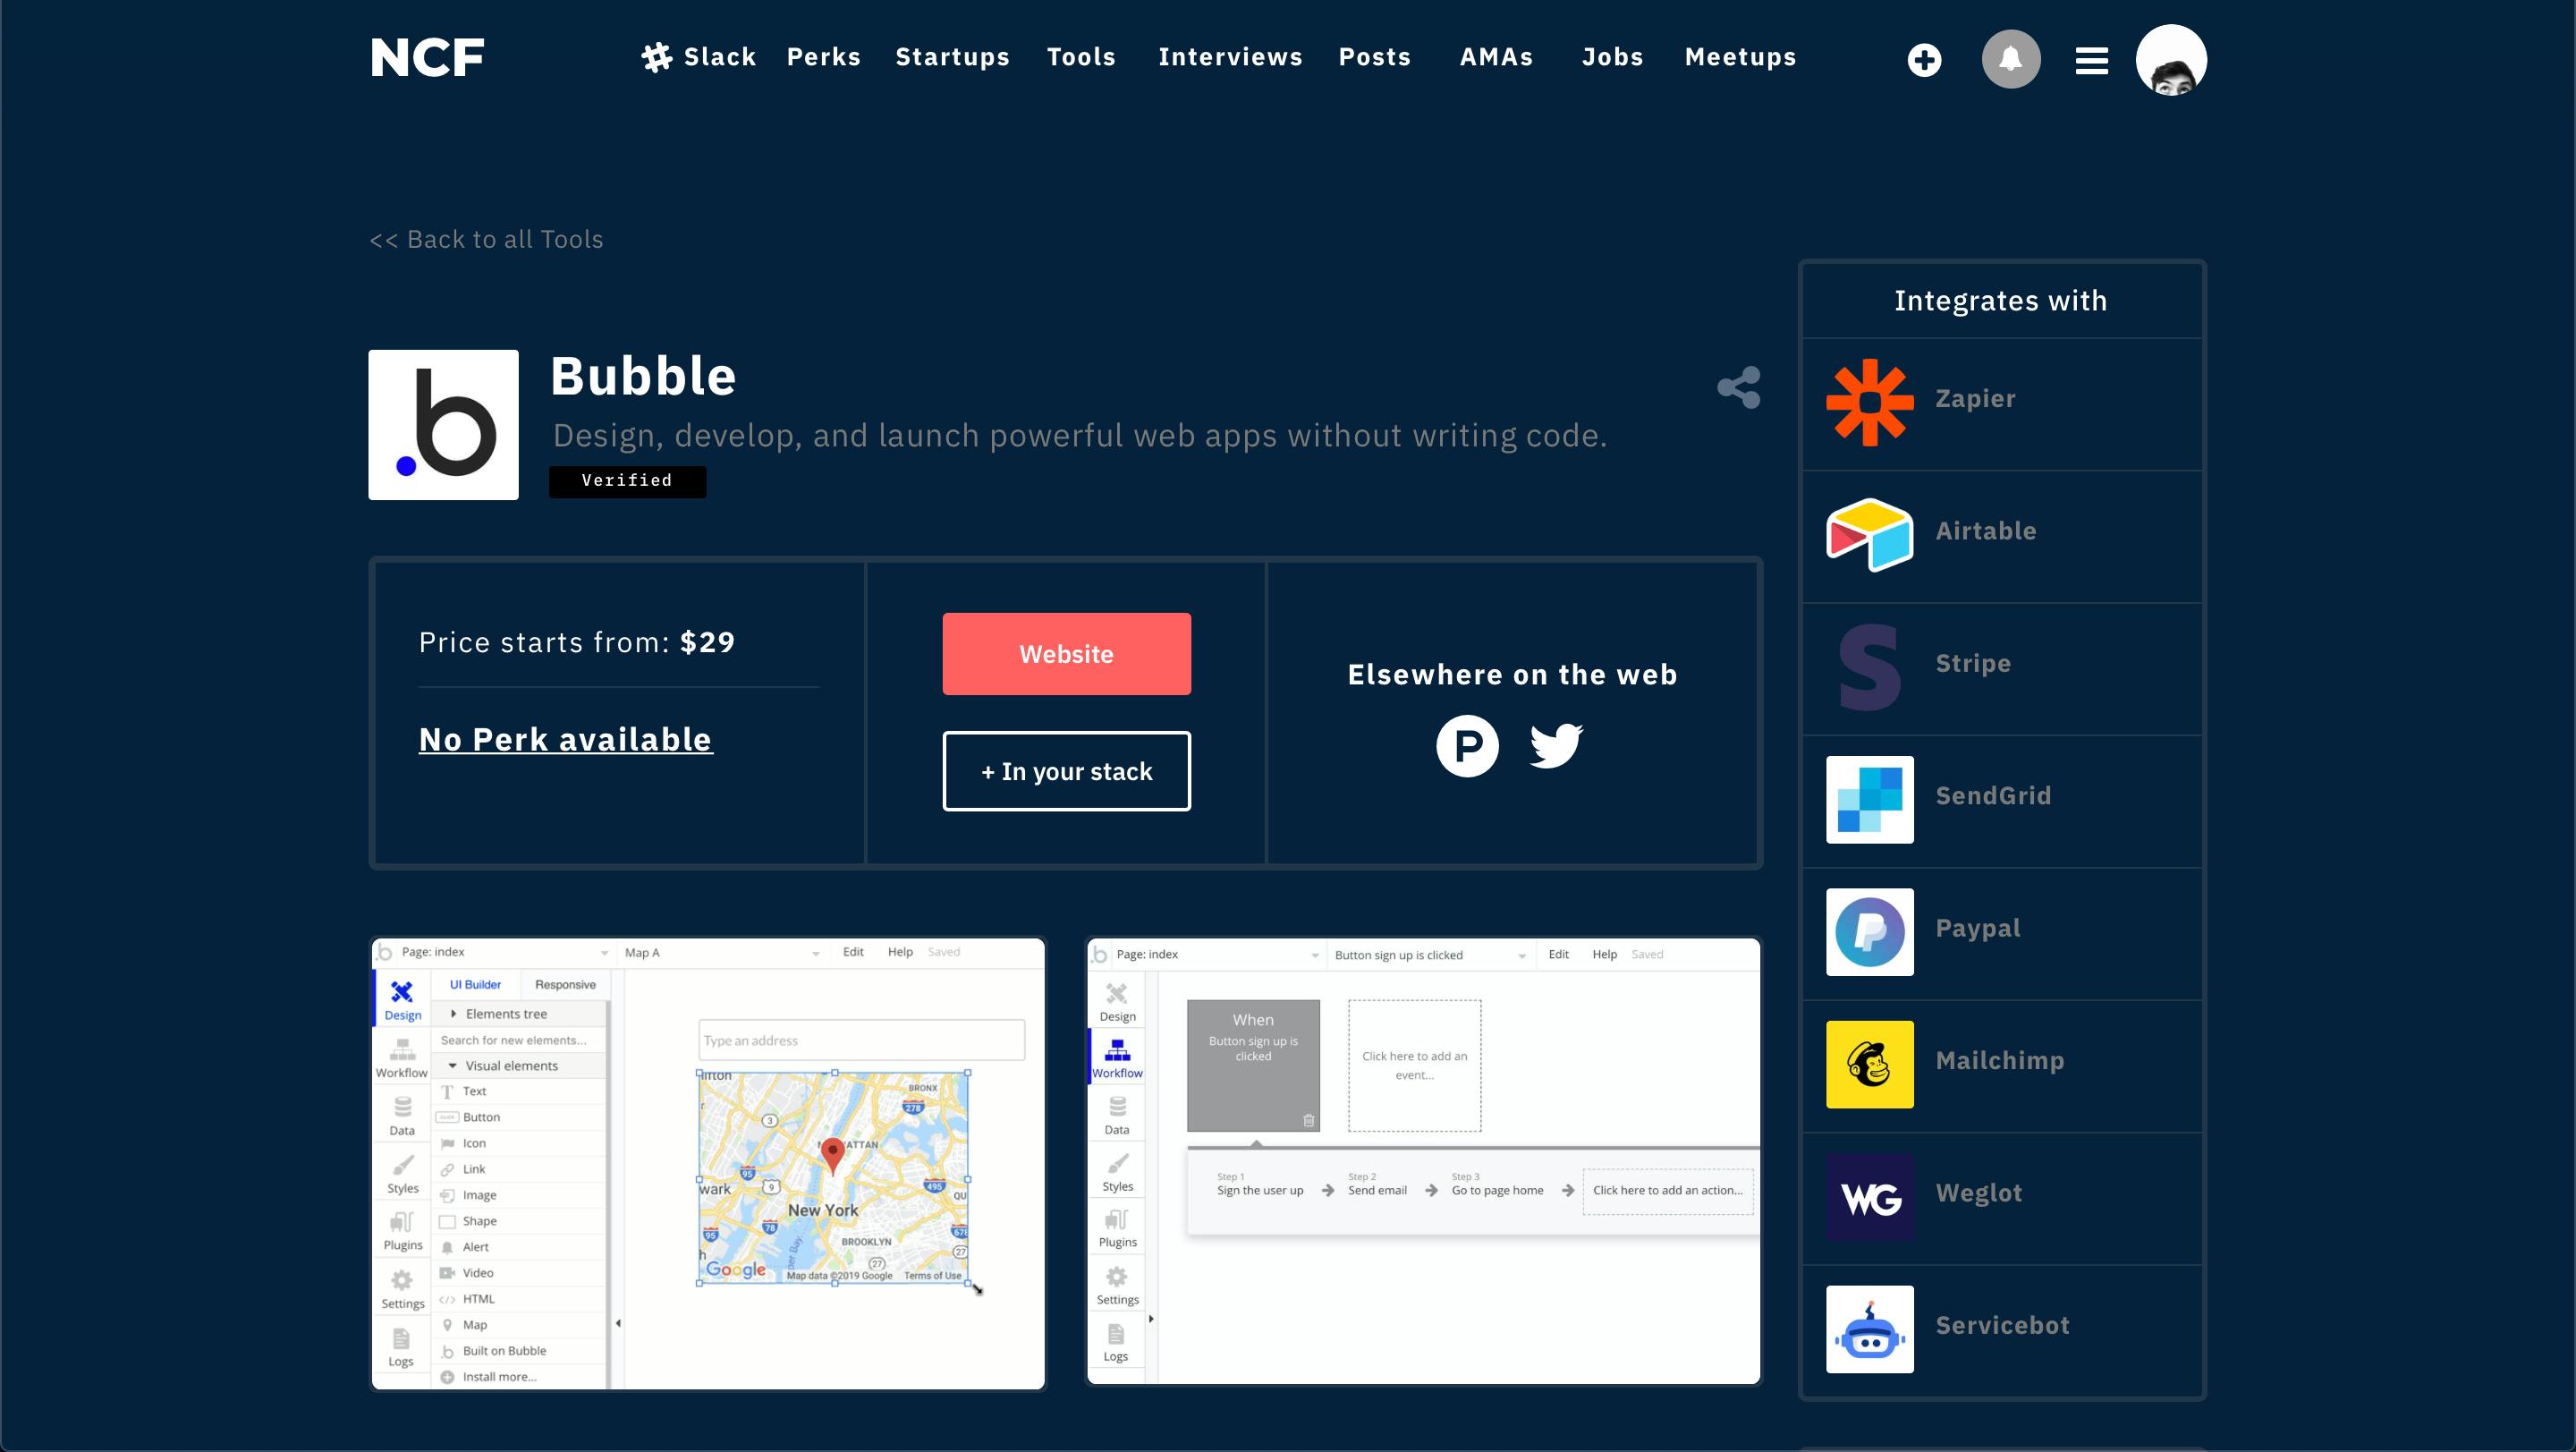Open the Tools nav item
This screenshot has height=1452, width=2576.
click(x=1081, y=57)
